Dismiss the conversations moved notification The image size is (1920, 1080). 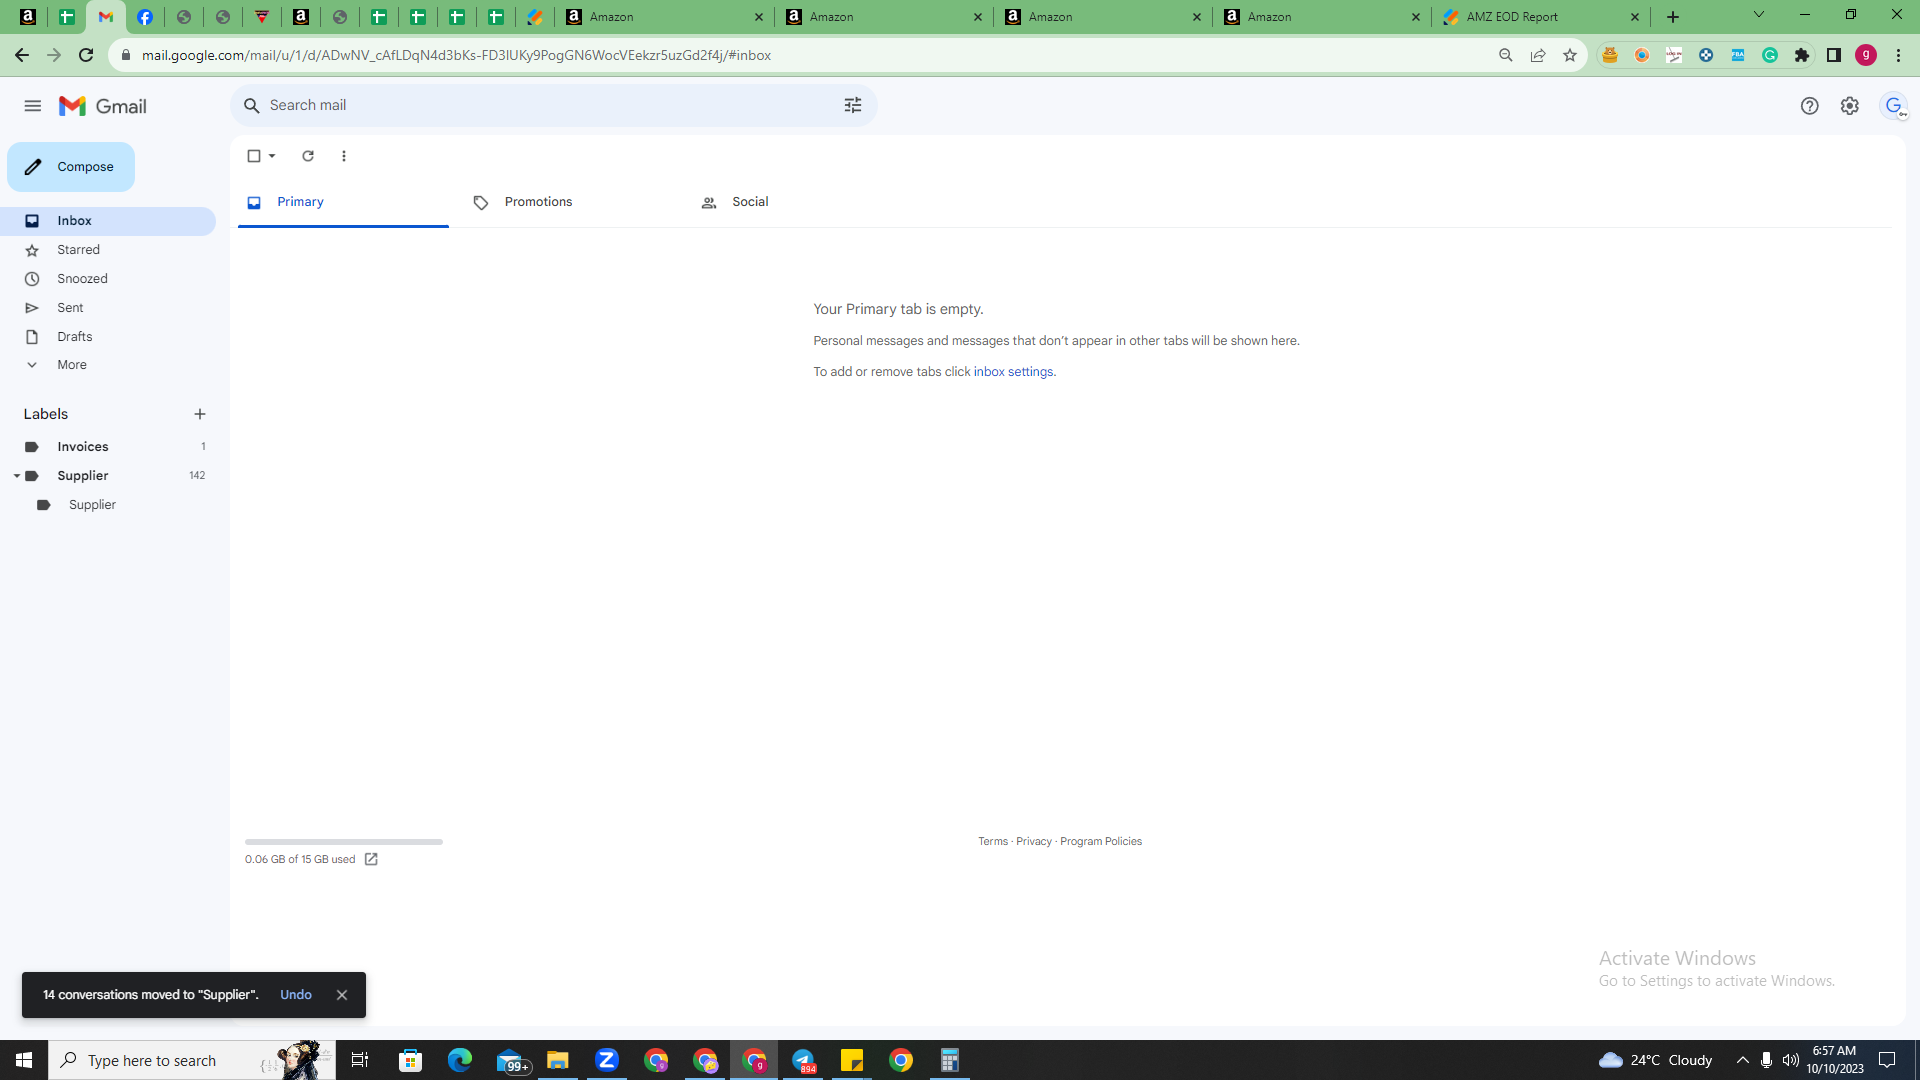coord(342,995)
